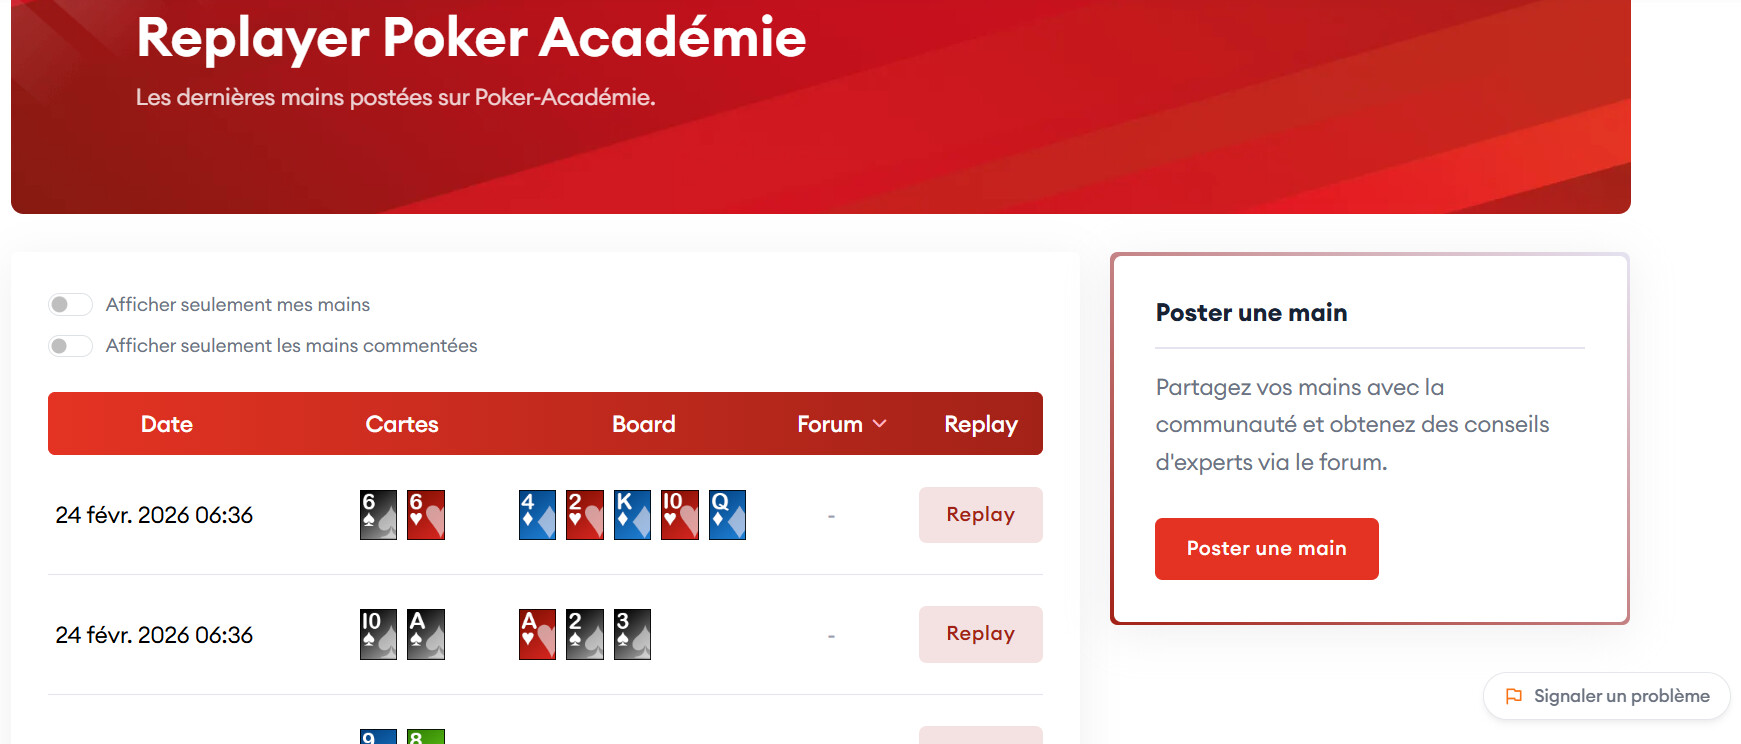Toggle Afficher seulement mes mains switch
This screenshot has height=744, width=1741.
click(70, 304)
